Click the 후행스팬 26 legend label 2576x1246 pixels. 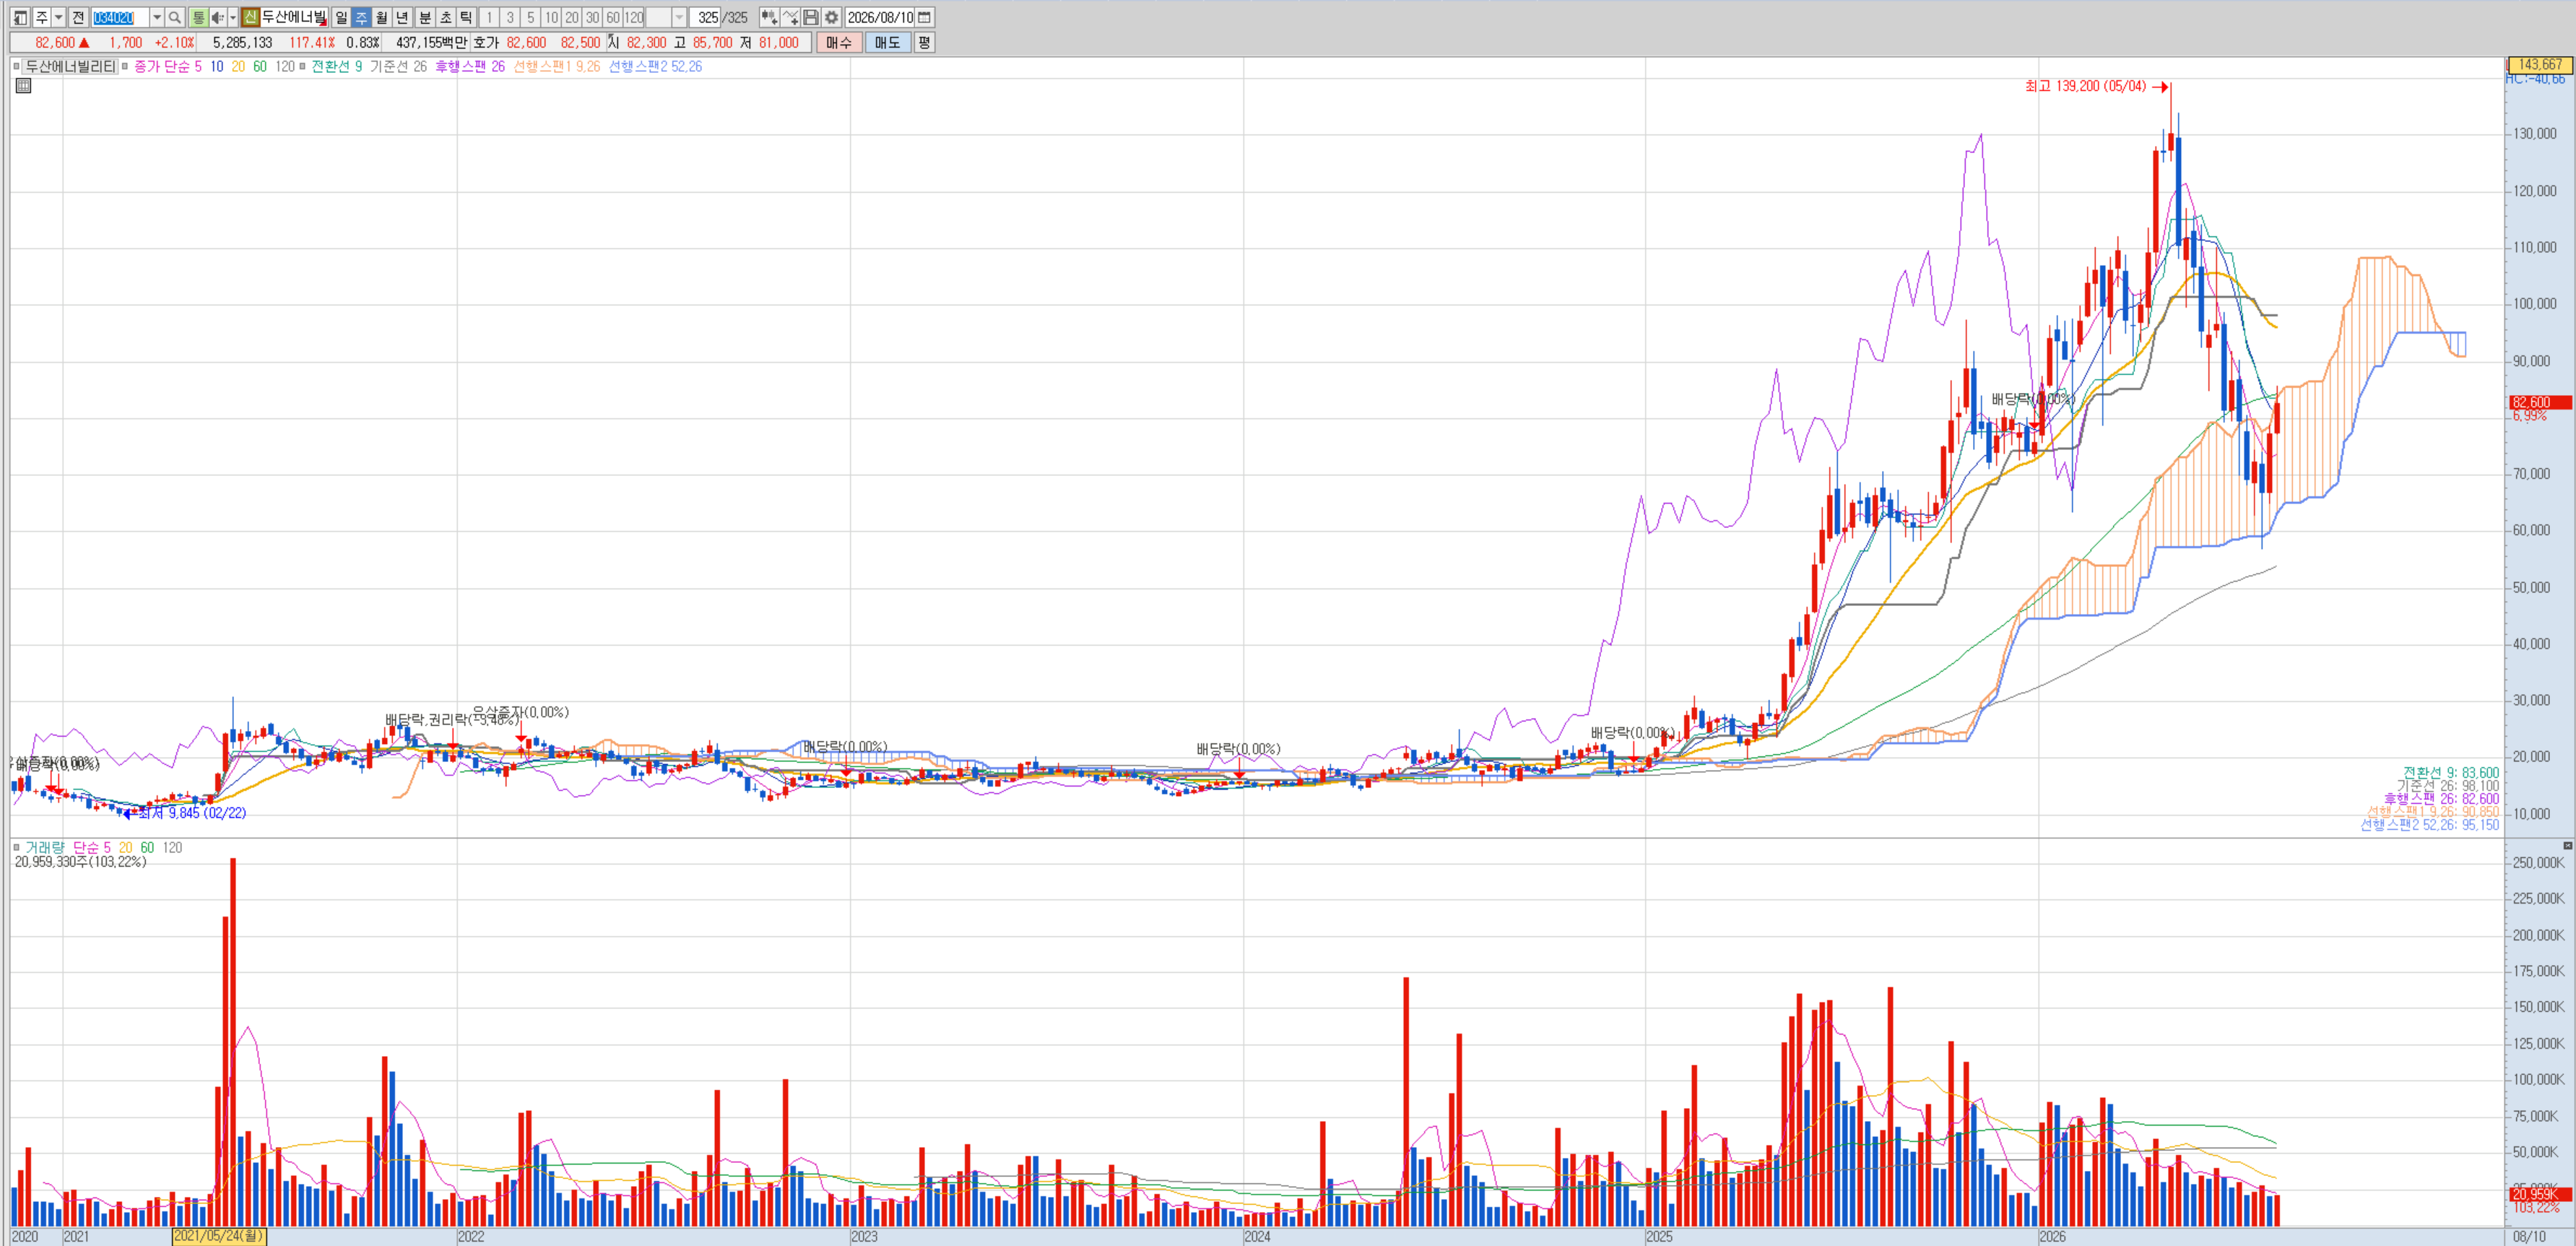point(470,66)
